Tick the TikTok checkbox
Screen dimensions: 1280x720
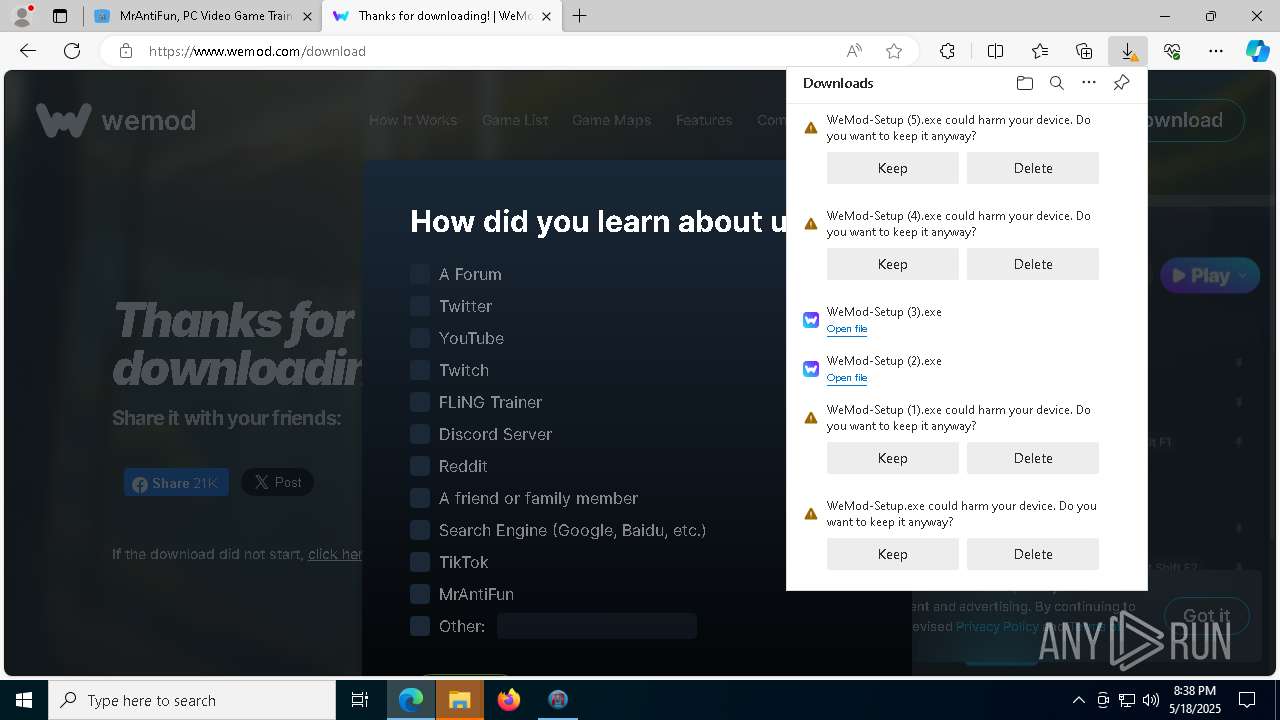(420, 562)
